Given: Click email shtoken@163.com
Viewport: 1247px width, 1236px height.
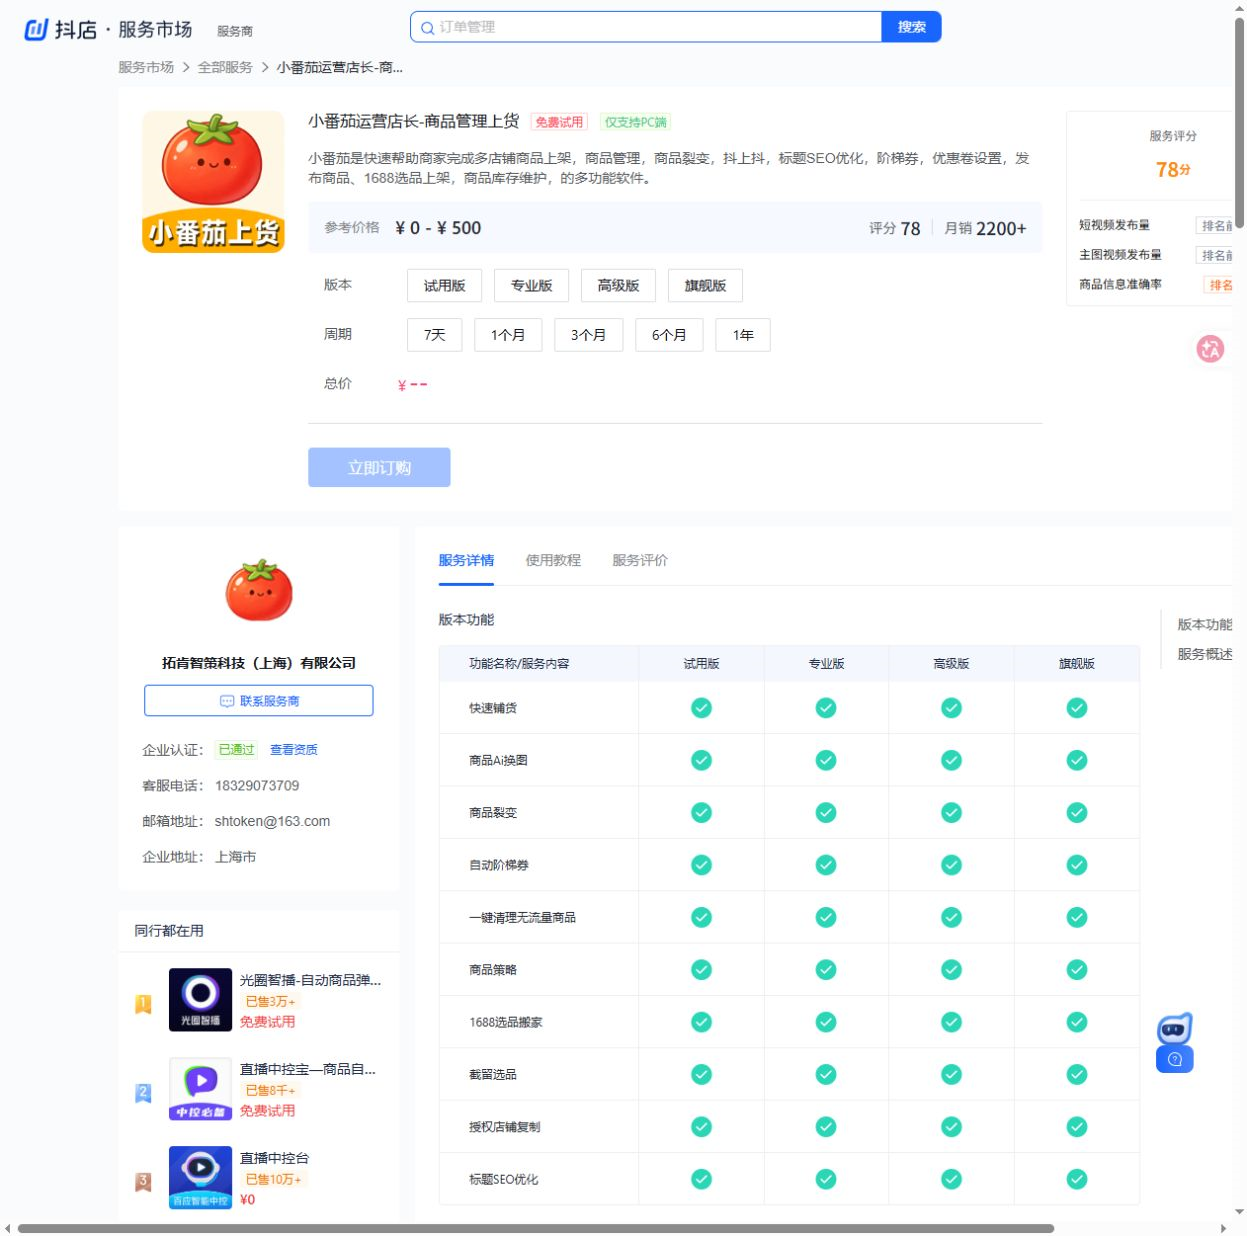Looking at the screenshot, I should tap(272, 821).
